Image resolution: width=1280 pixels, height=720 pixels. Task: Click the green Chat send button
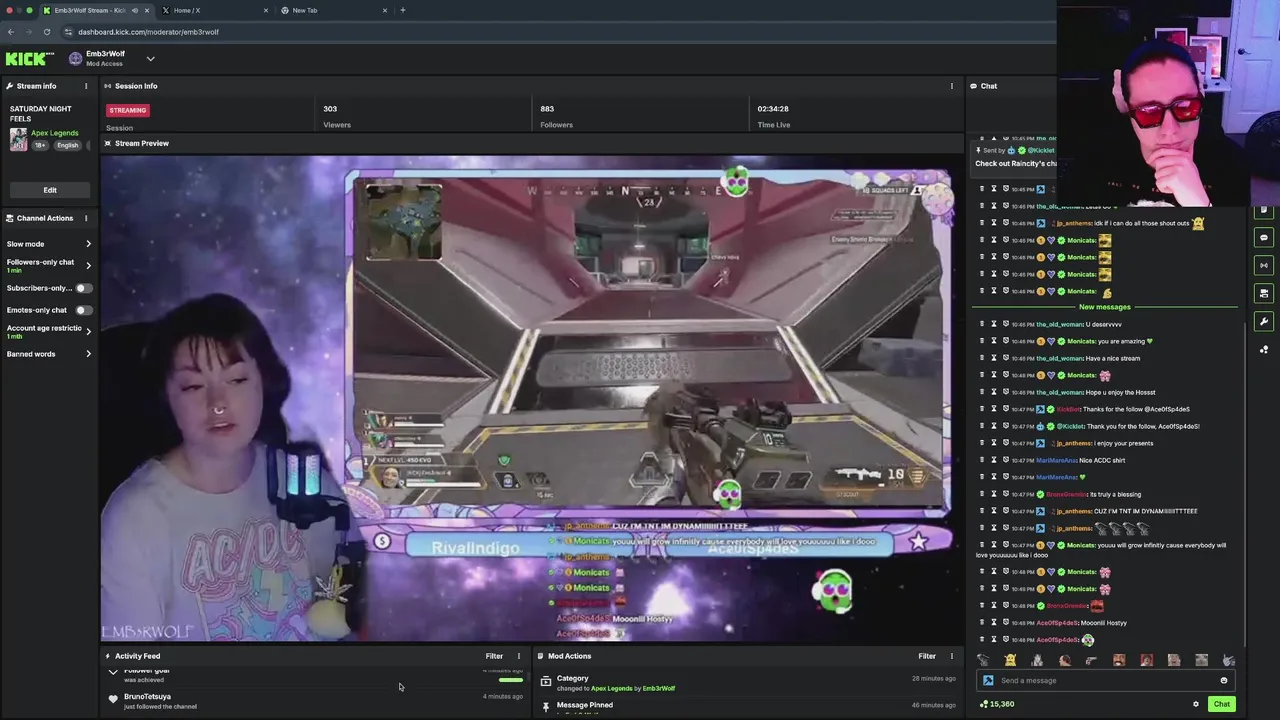coord(1221,704)
